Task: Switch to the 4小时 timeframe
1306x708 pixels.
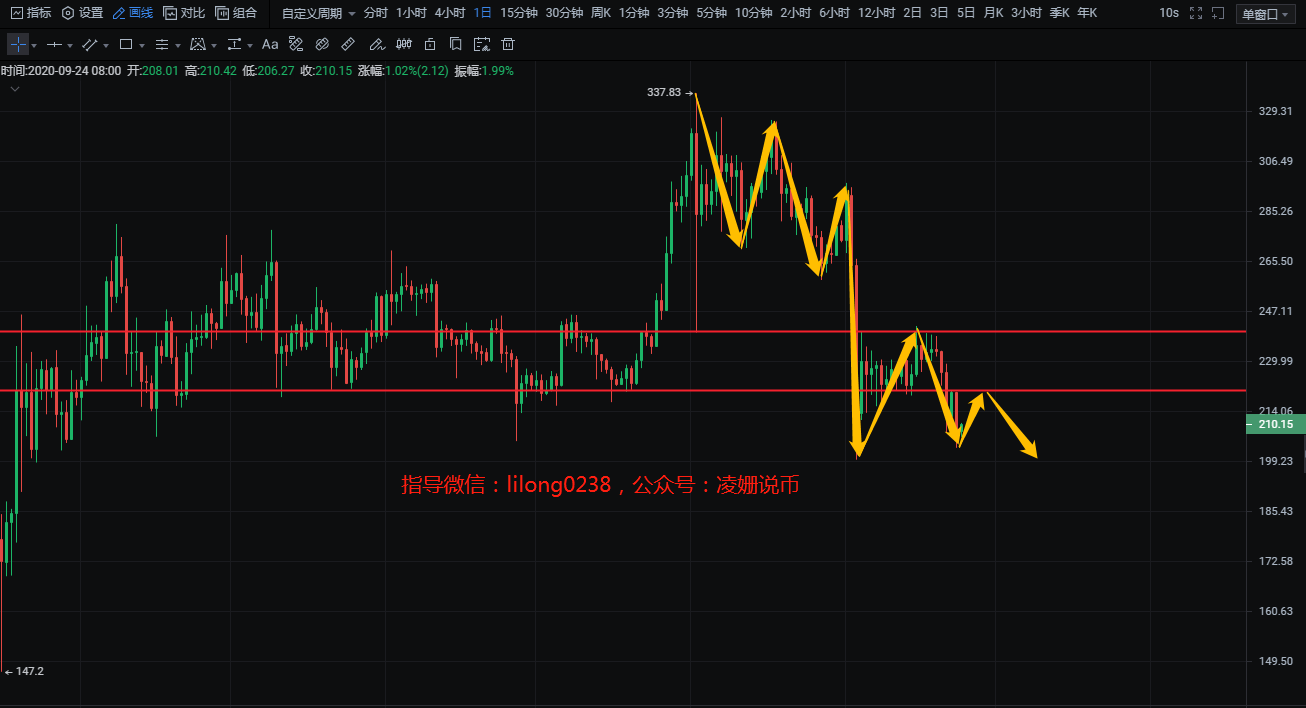Action: [x=450, y=13]
